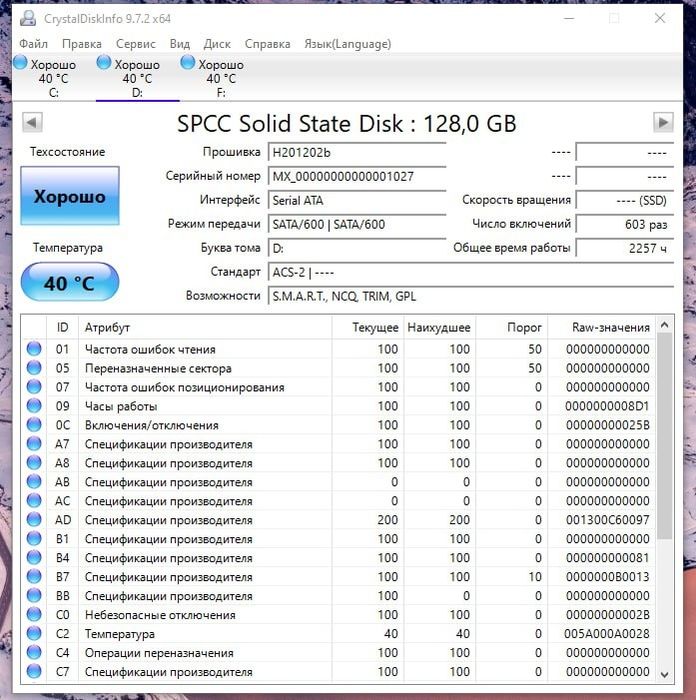Click the Хорошо health status button
The width and height of the screenshot is (696, 700).
point(70,196)
